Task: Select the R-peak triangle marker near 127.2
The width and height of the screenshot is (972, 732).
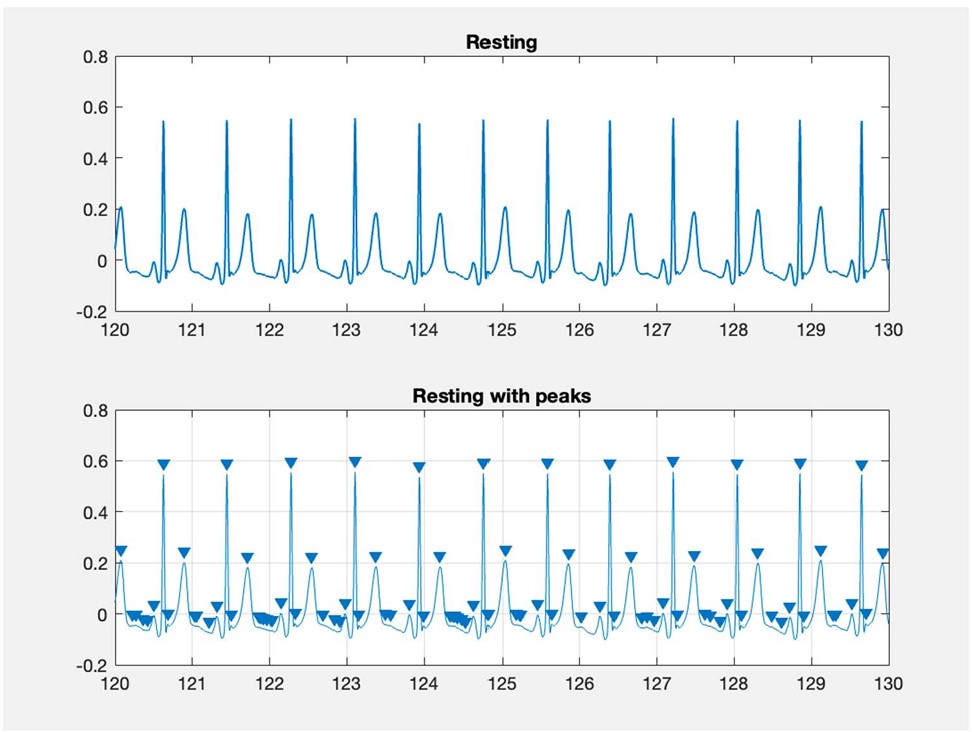Action: click(673, 462)
